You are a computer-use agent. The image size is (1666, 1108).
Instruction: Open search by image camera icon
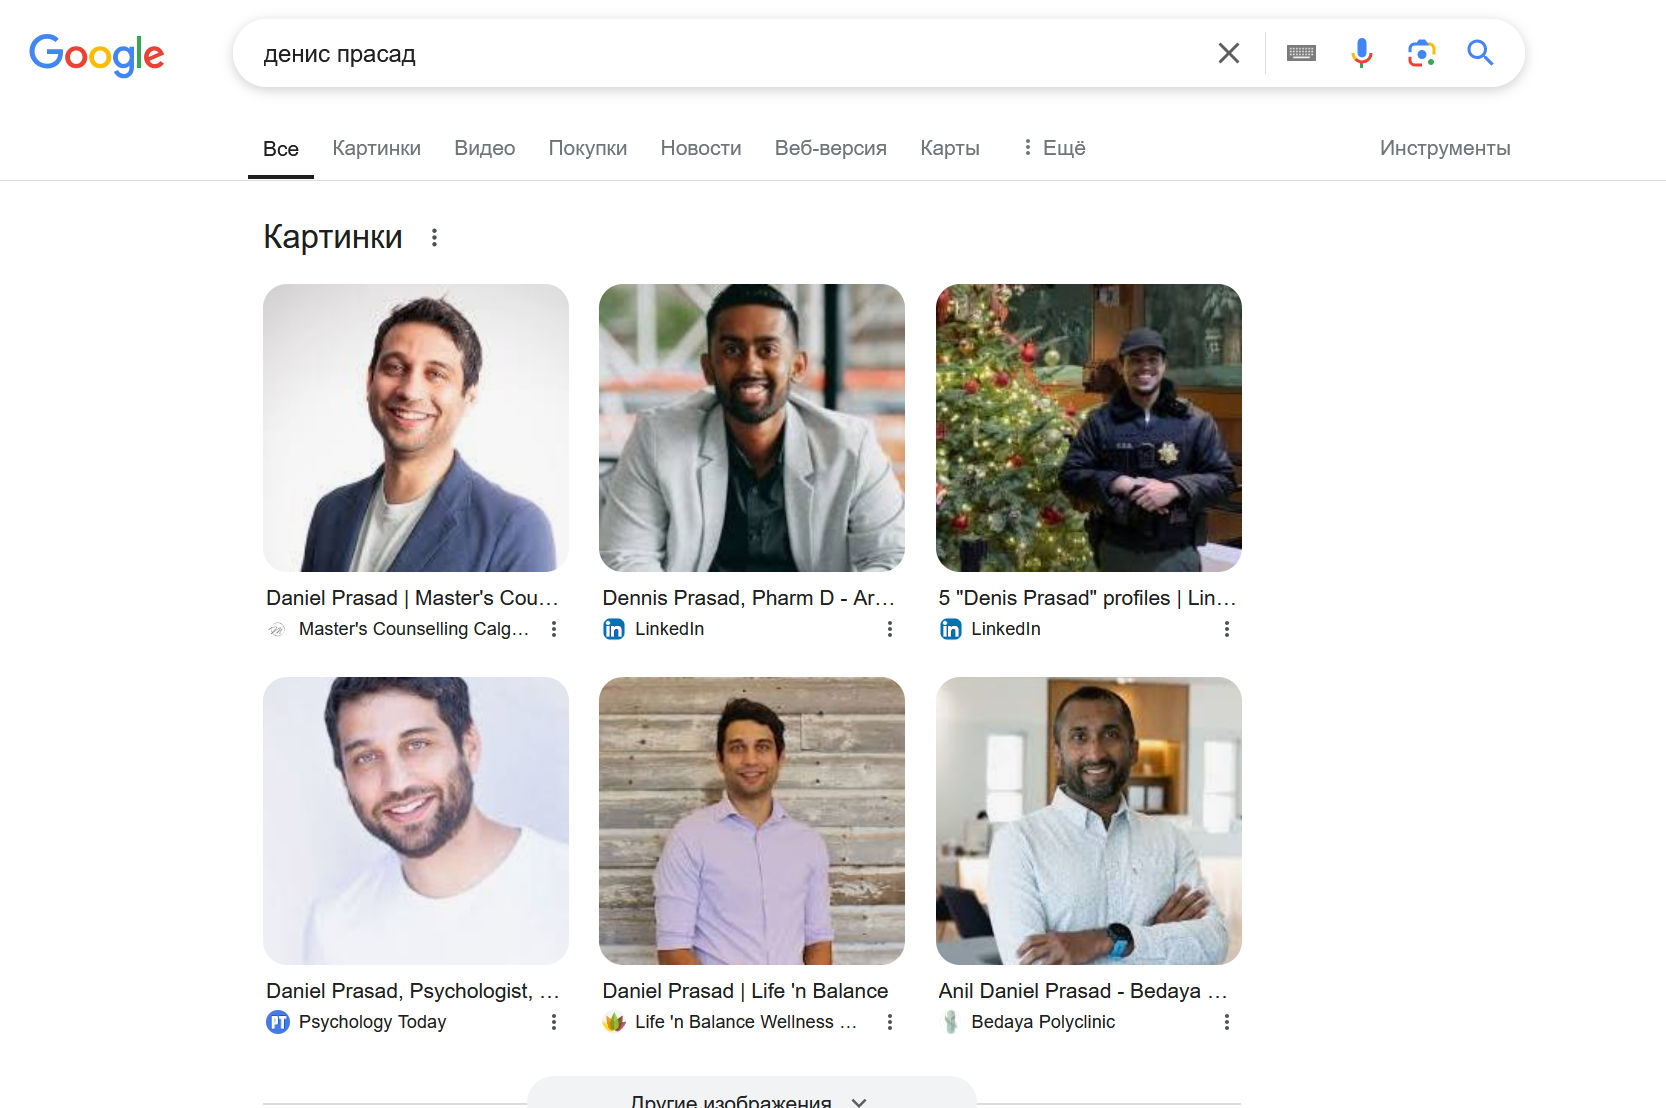coord(1421,53)
